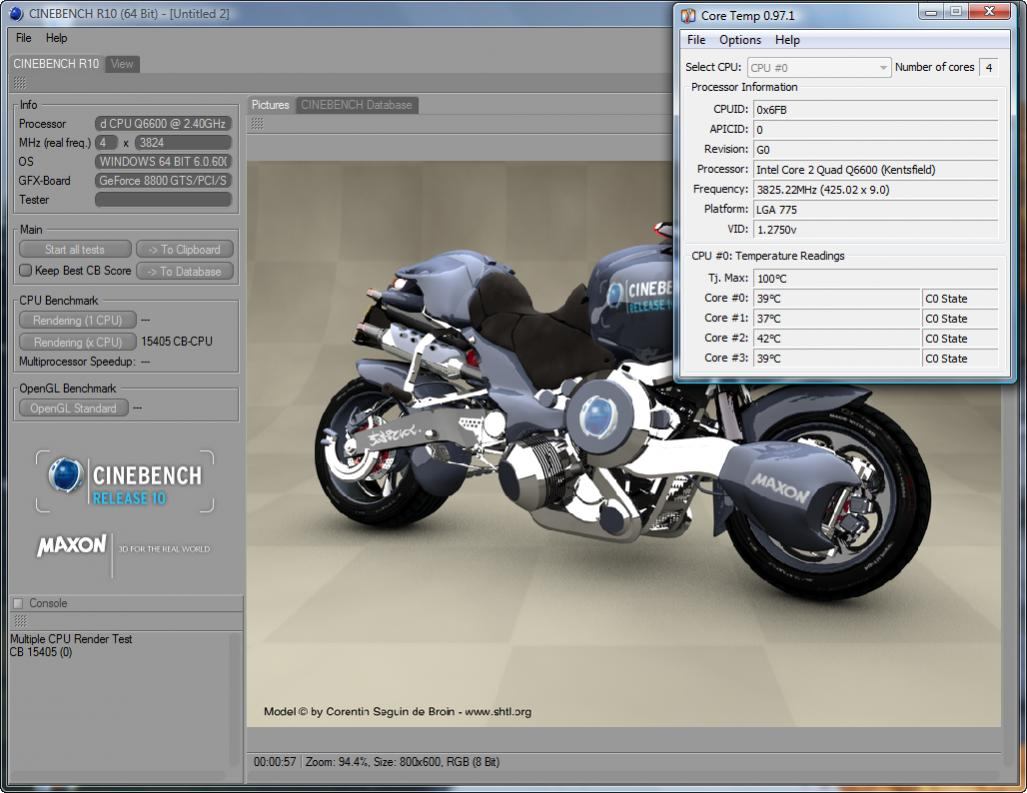The width and height of the screenshot is (1027, 793).
Task: Click the Number of cores value box
Action: (988, 67)
